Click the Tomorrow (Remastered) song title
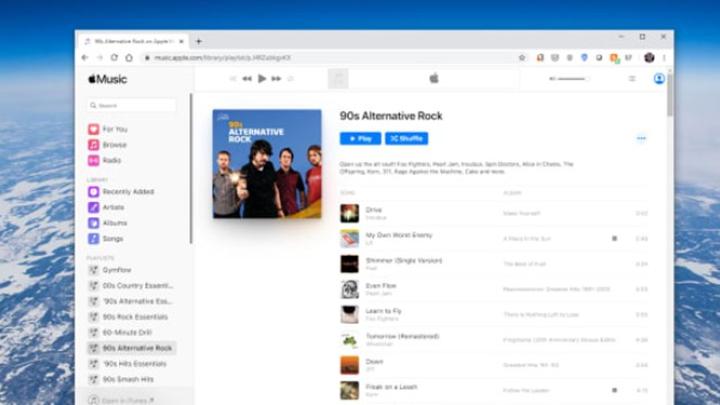Viewport: 720px width, 405px height. (402, 336)
